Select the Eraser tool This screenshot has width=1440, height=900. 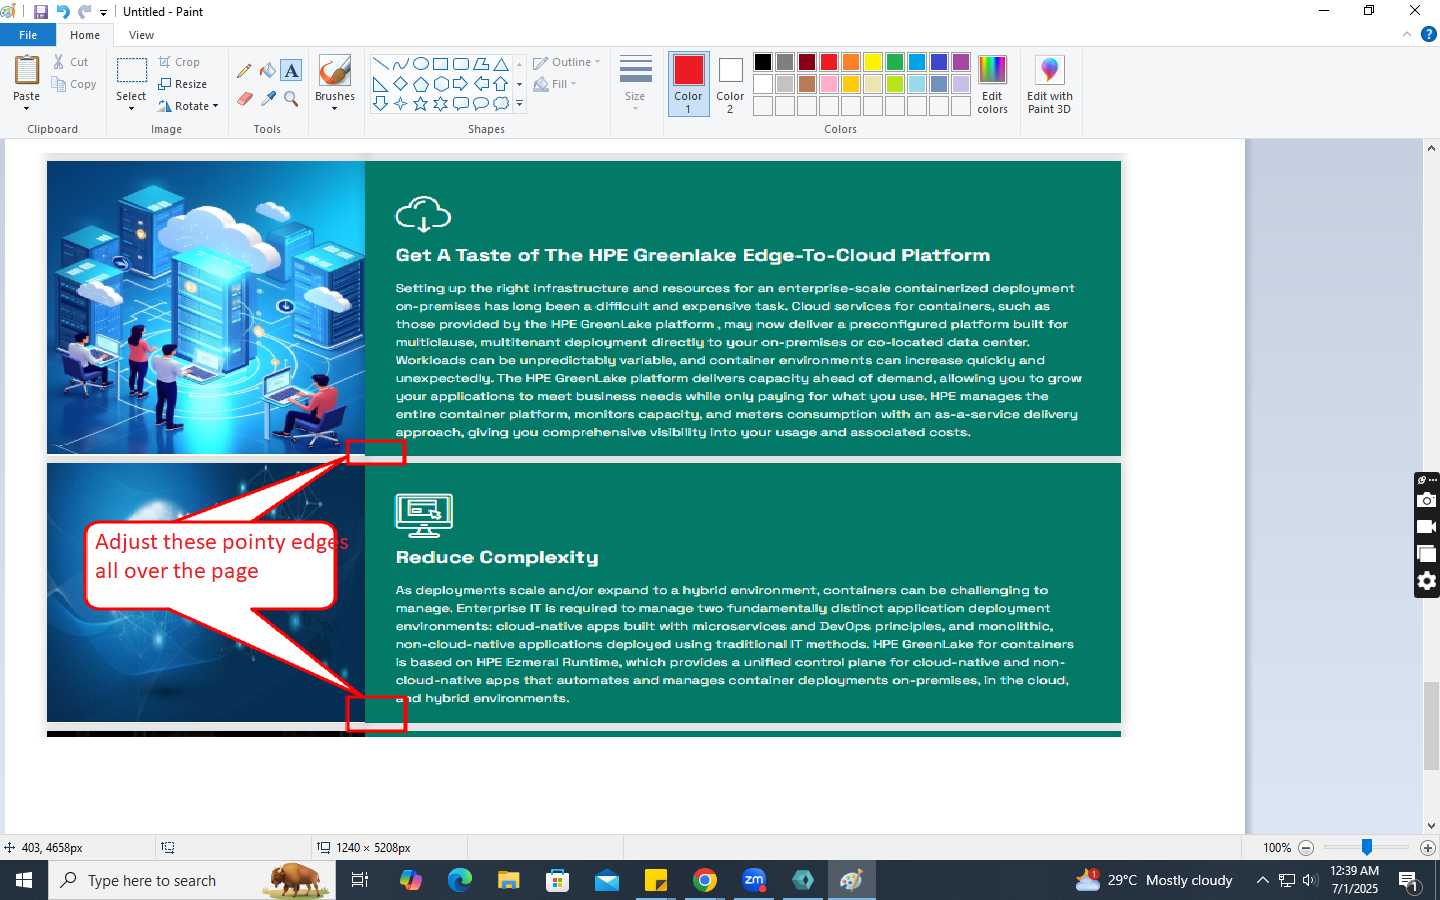tap(244, 98)
